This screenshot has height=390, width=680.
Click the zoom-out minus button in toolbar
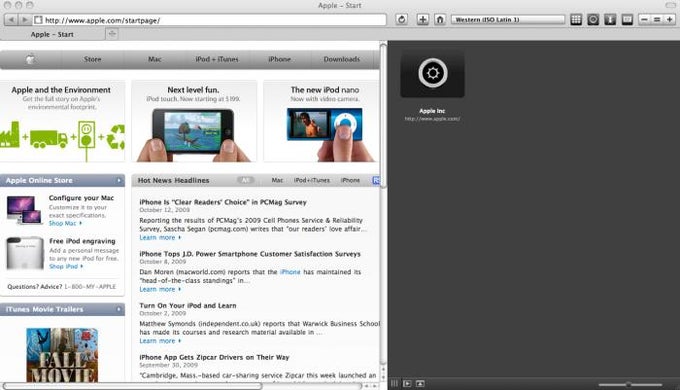coord(644,20)
